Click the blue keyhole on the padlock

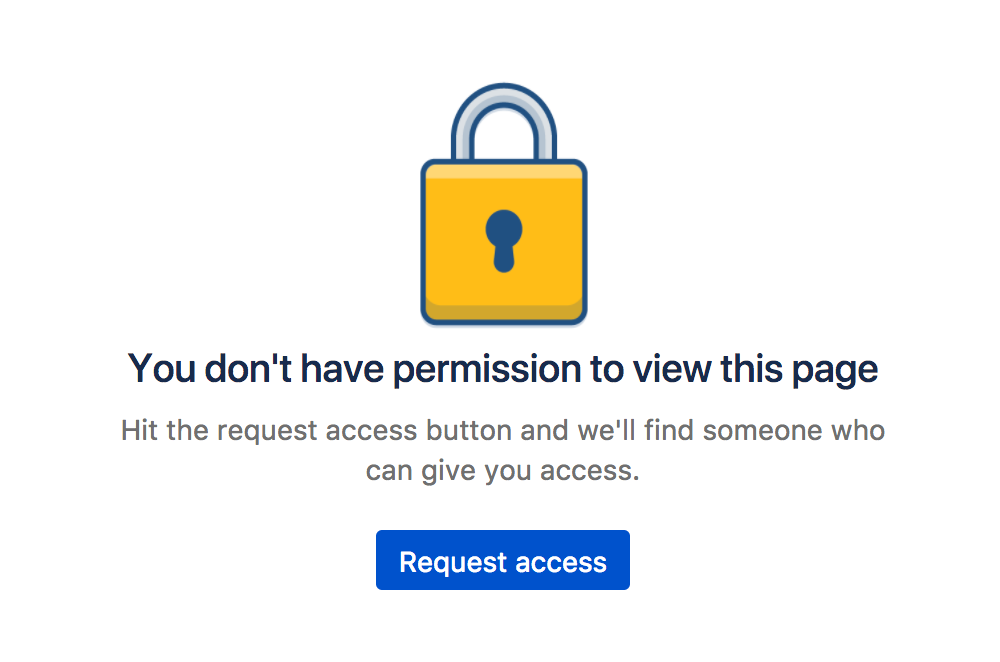(503, 239)
